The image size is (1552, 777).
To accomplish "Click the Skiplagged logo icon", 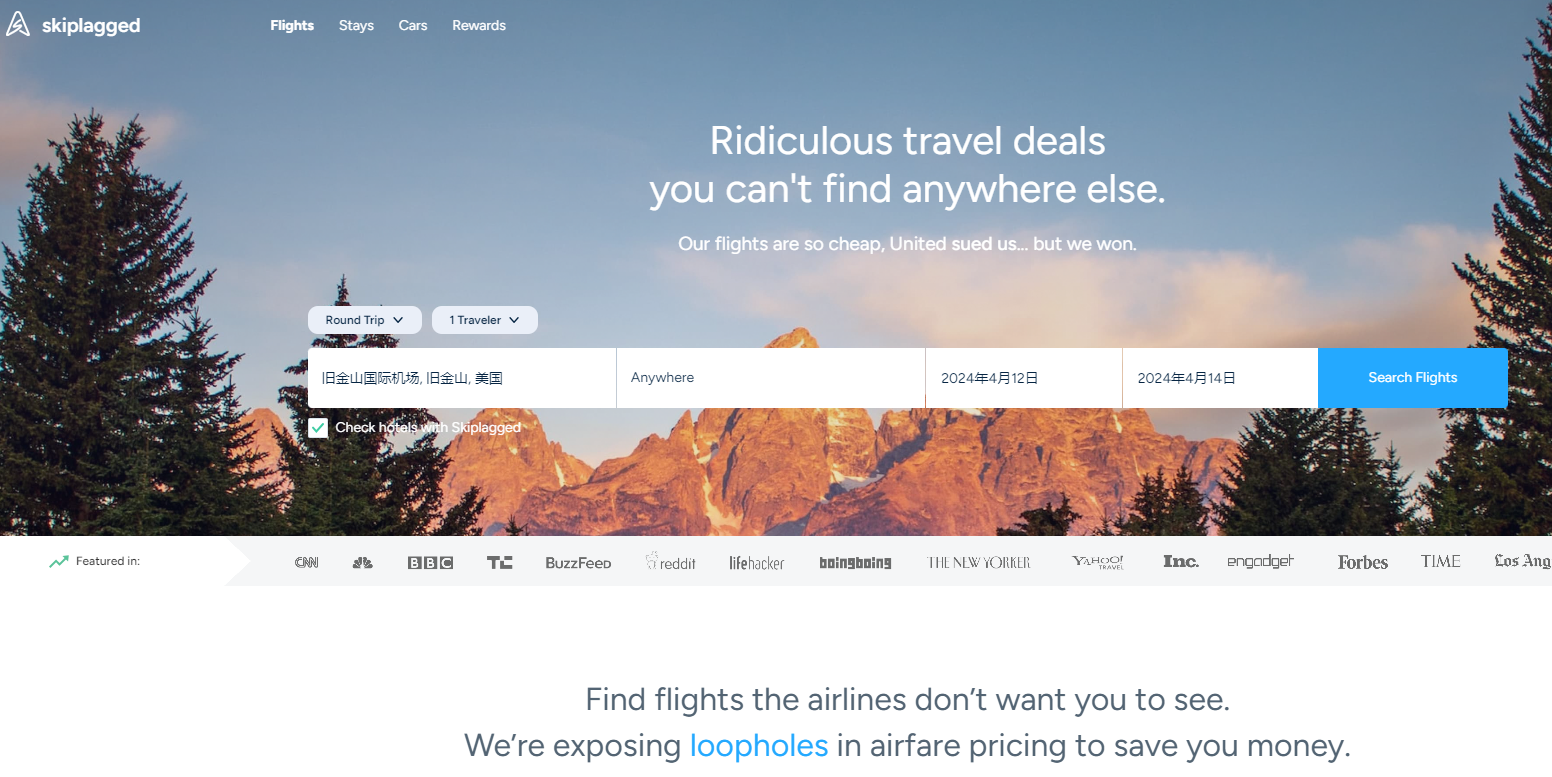I will 18,25.
